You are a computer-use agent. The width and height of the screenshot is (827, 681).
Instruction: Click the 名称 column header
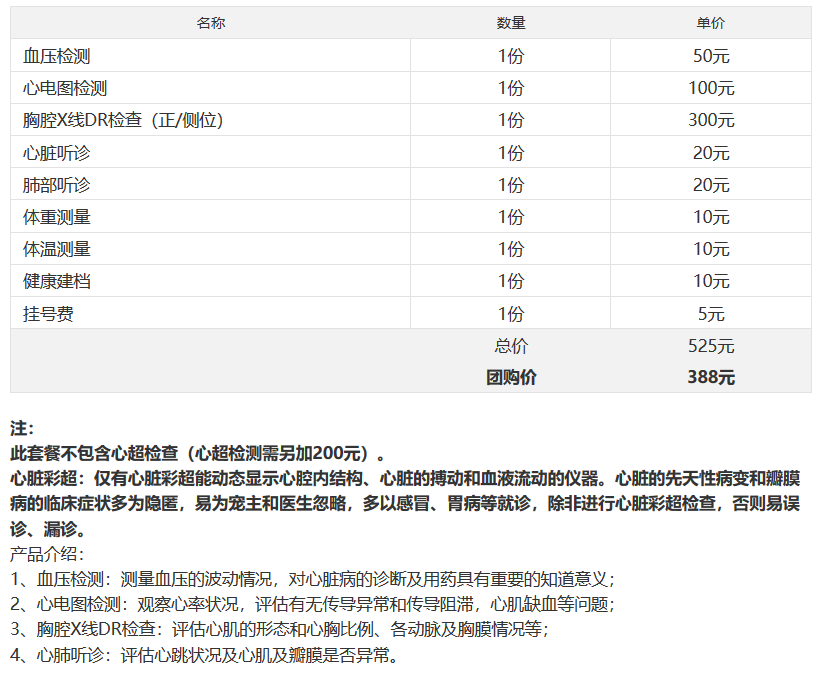(x=210, y=23)
